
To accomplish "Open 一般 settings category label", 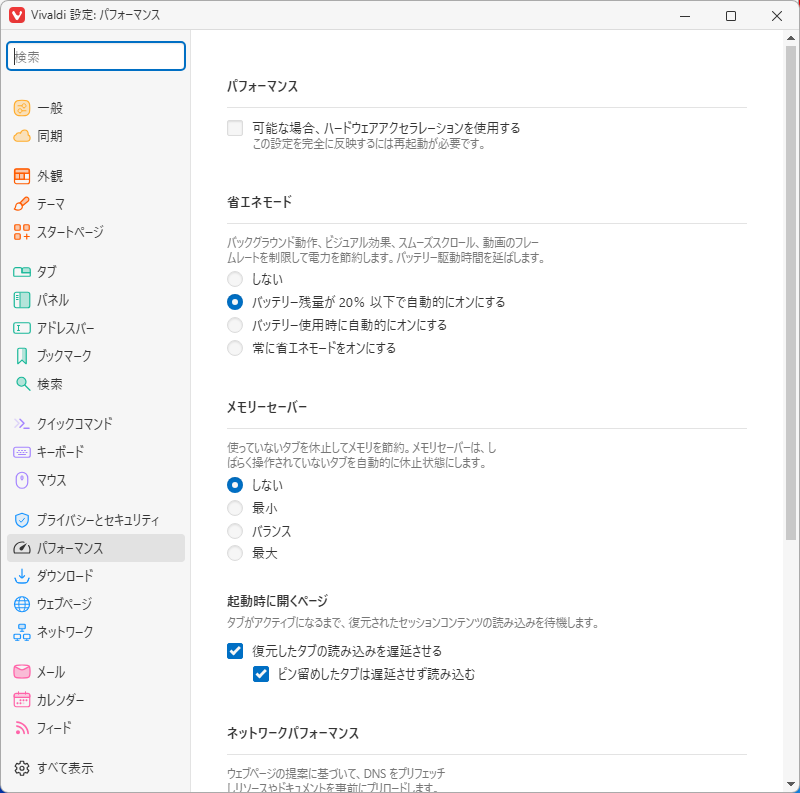I will (50, 108).
